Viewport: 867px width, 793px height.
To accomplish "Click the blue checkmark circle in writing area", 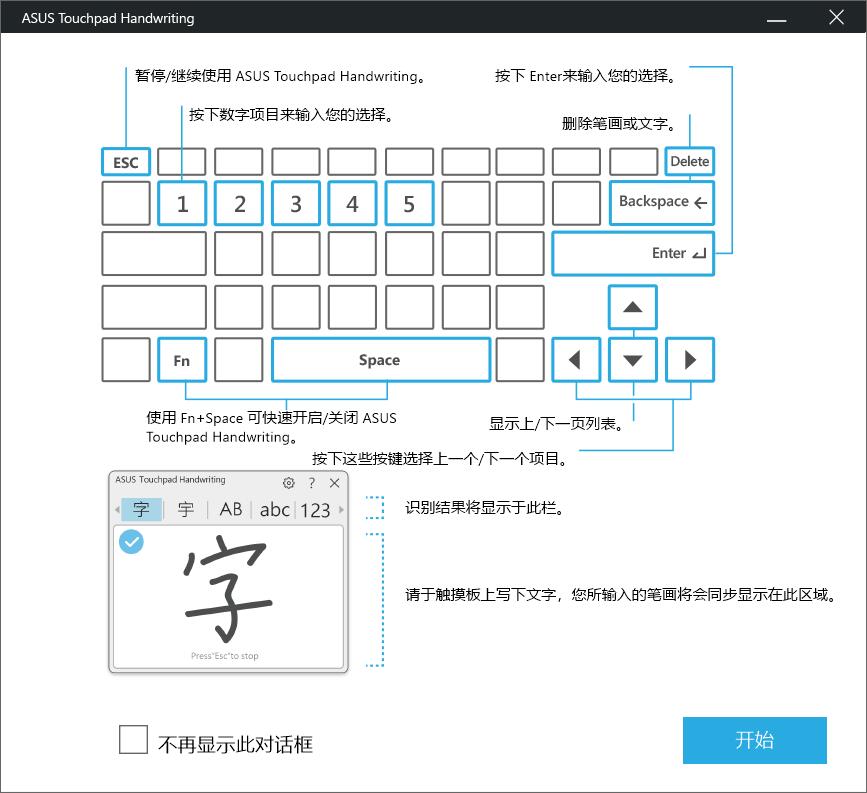I will (131, 542).
